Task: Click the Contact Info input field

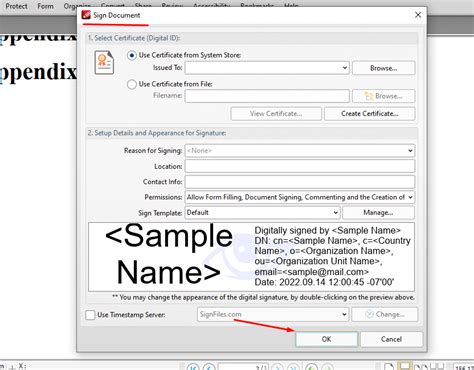Action: click(x=300, y=182)
